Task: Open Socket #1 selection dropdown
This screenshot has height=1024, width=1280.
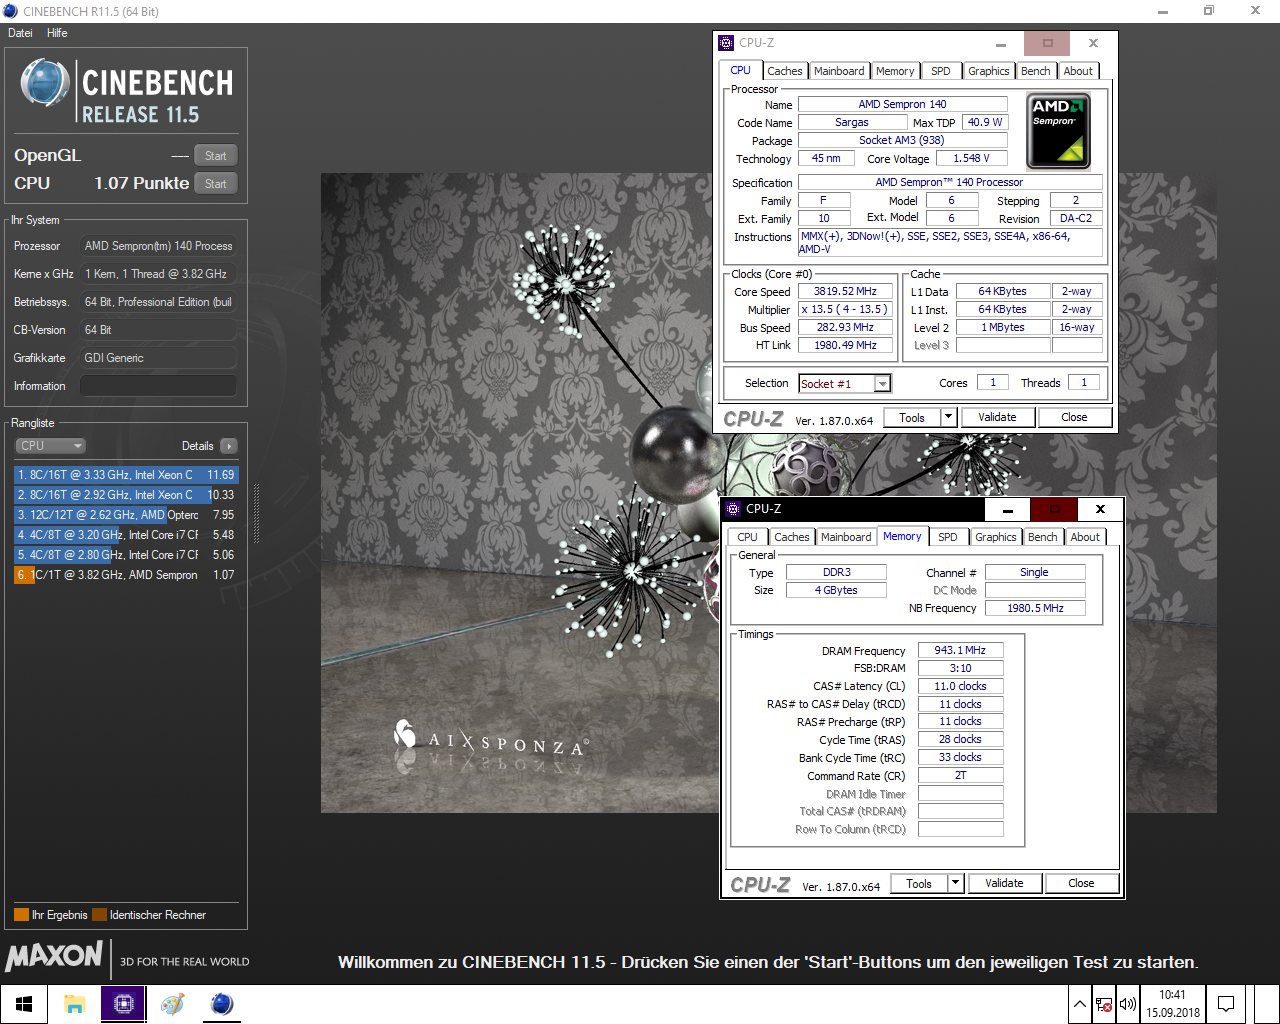Action: pos(845,384)
